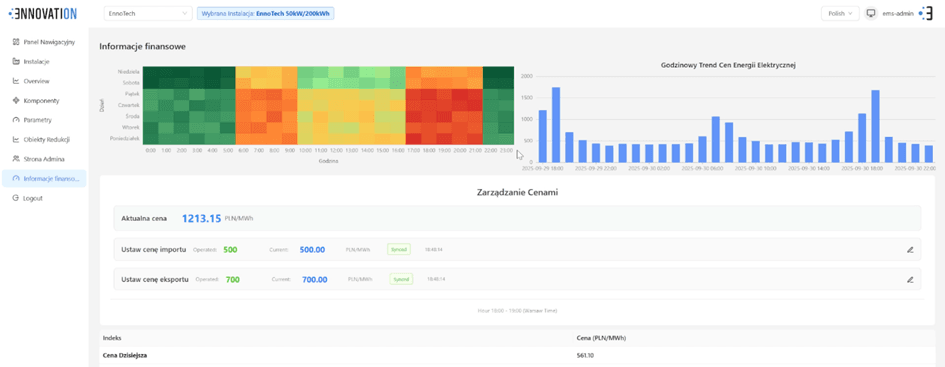Click the Ustaw cenę importu label
Image resolution: width=945 pixels, height=367 pixels.
click(153, 249)
